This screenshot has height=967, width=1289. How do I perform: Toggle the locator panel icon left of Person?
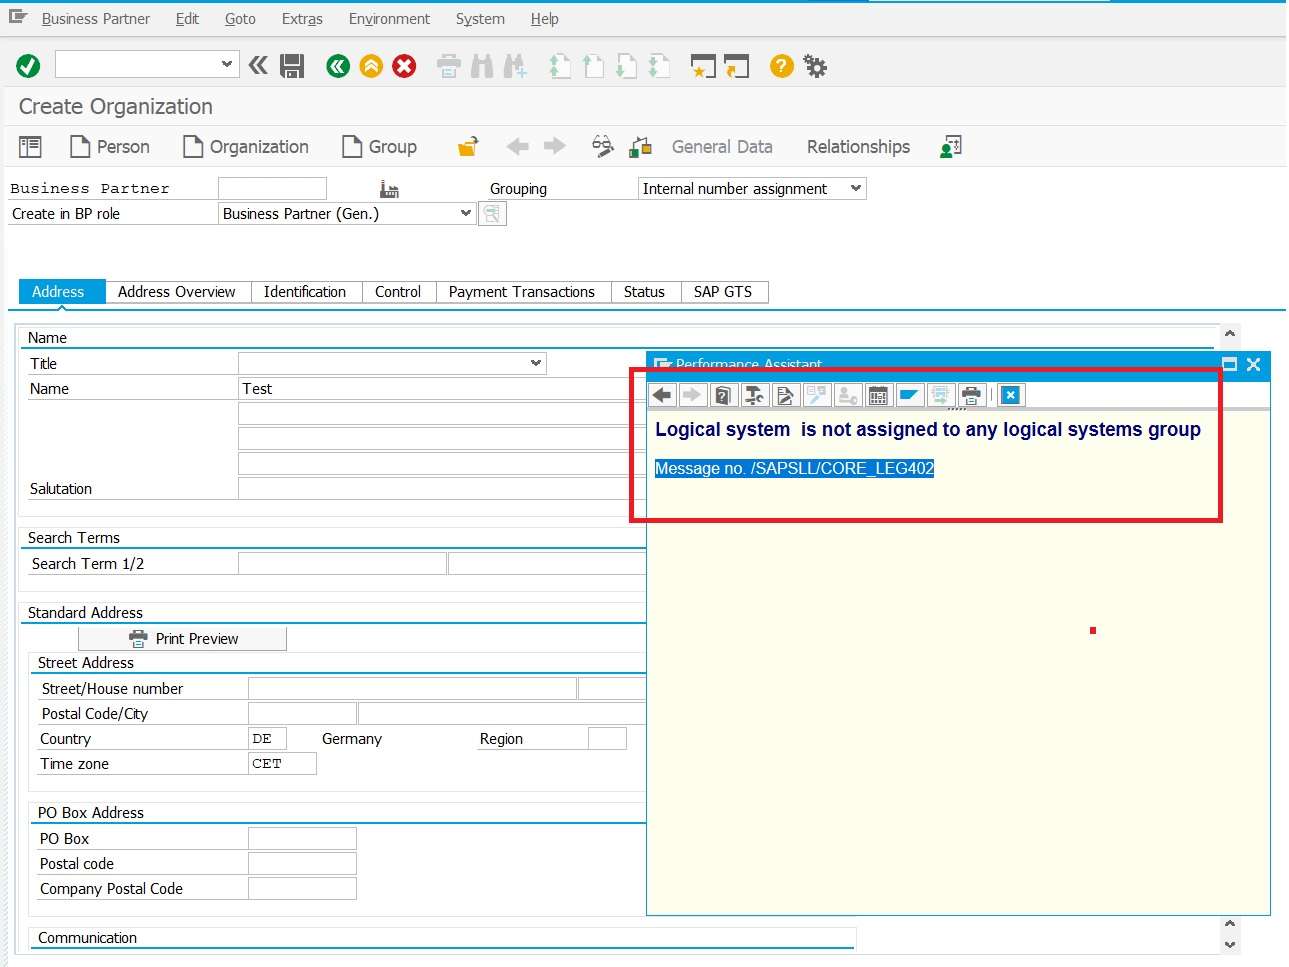click(x=30, y=147)
